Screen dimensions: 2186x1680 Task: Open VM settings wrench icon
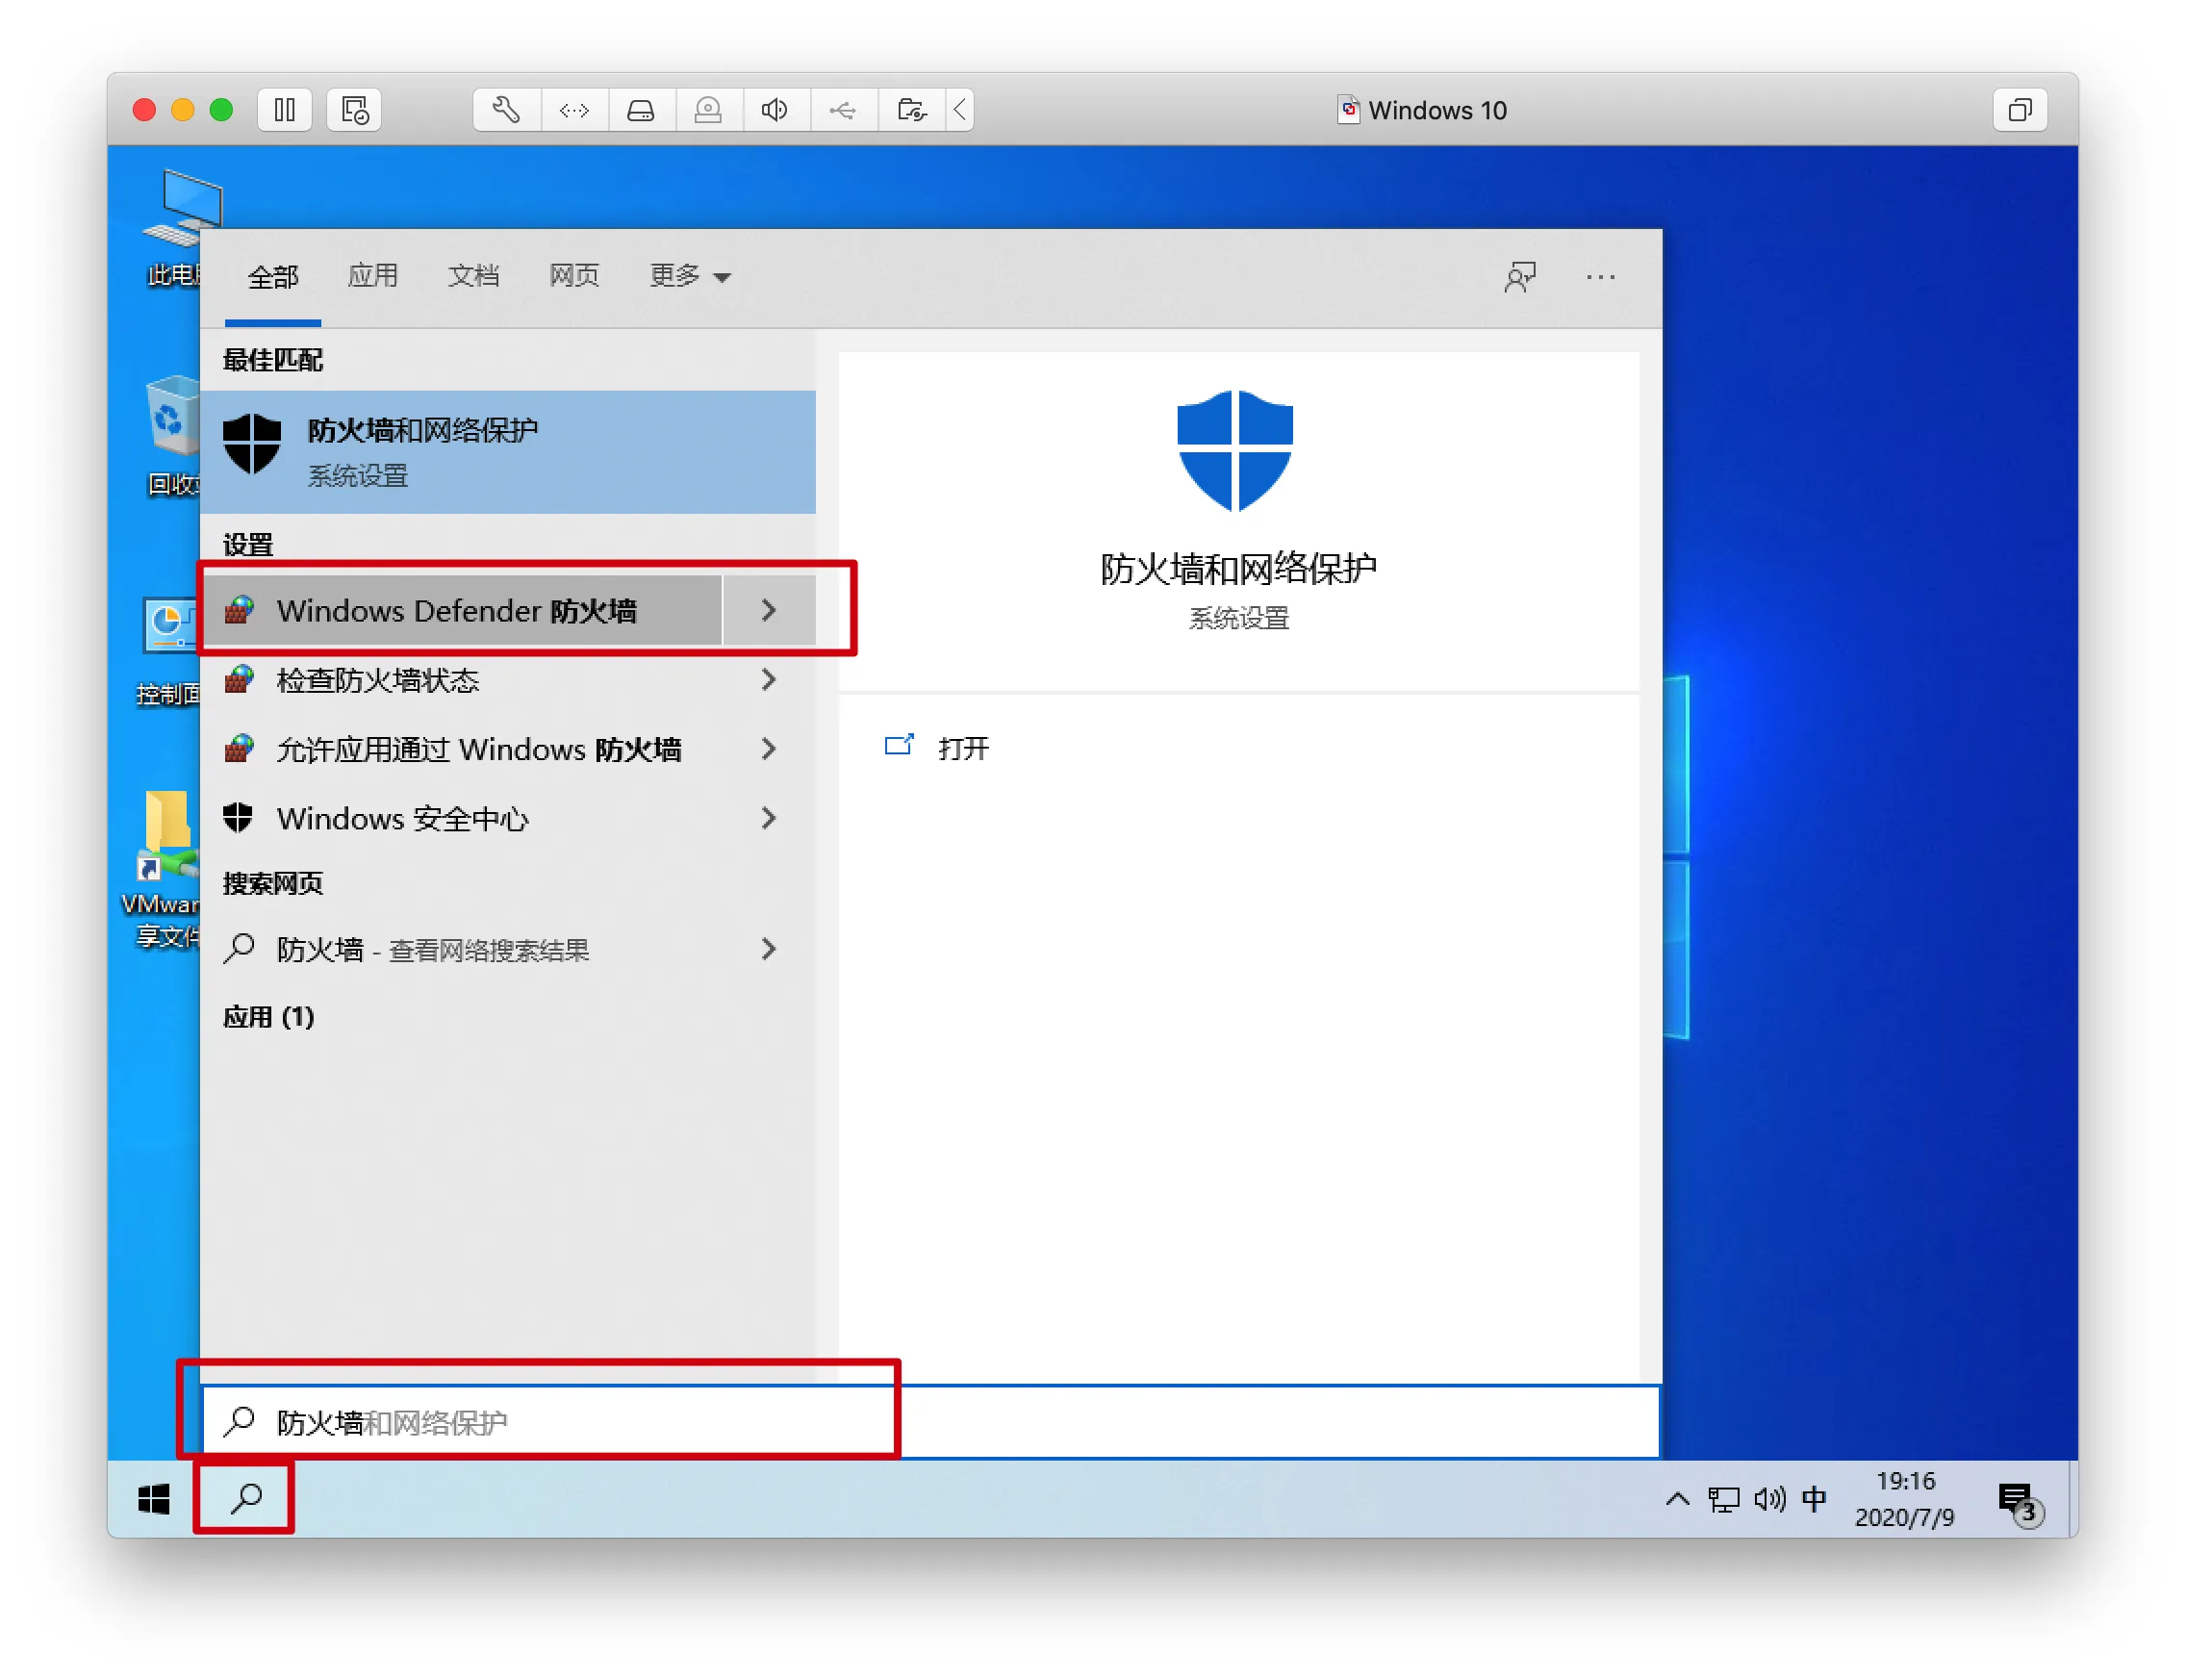[506, 110]
